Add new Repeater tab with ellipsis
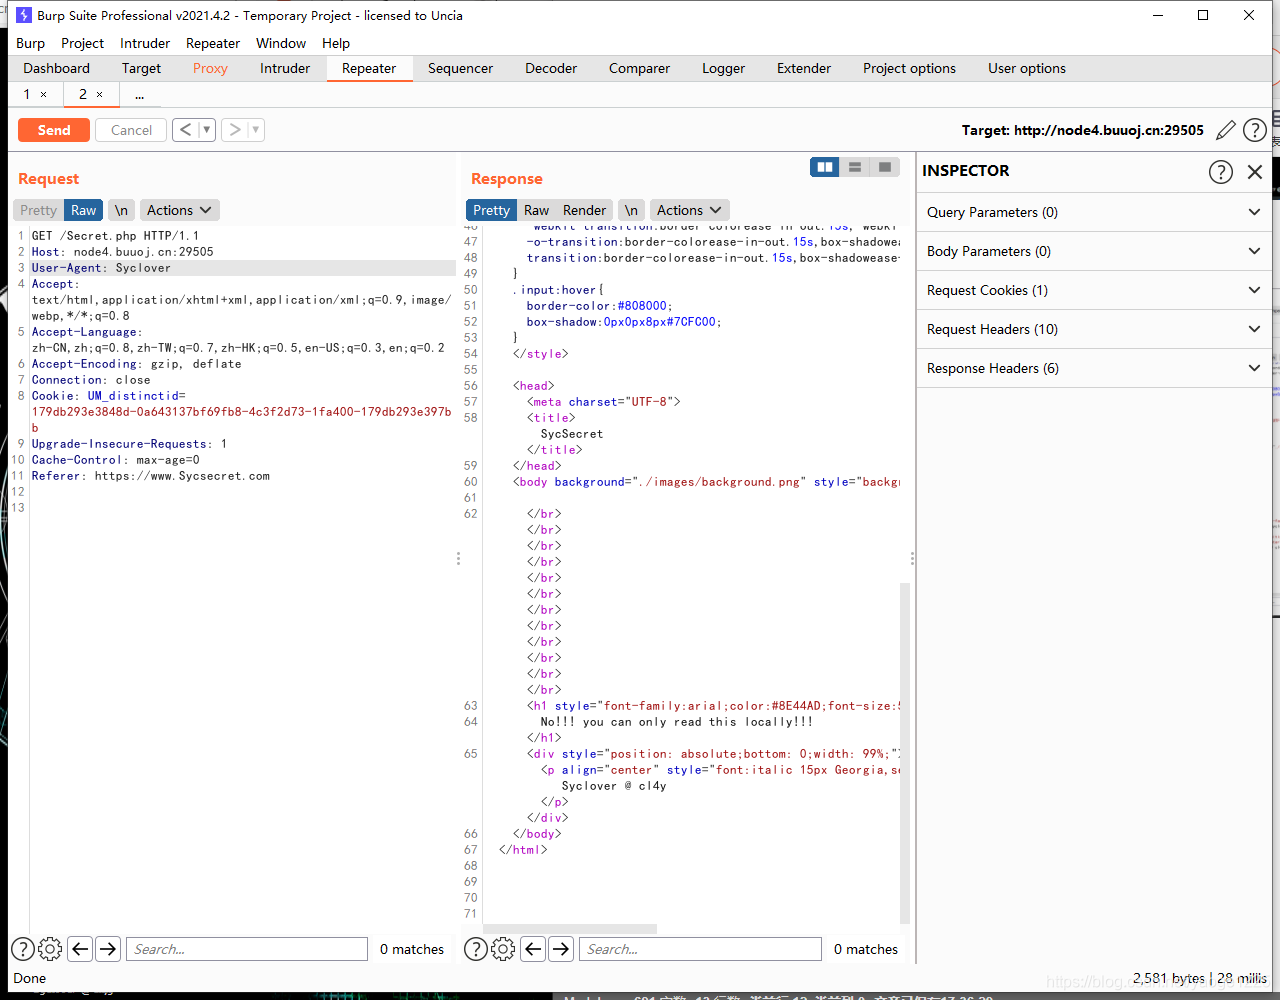Screen dimensions: 1280x1000 click(x=139, y=95)
